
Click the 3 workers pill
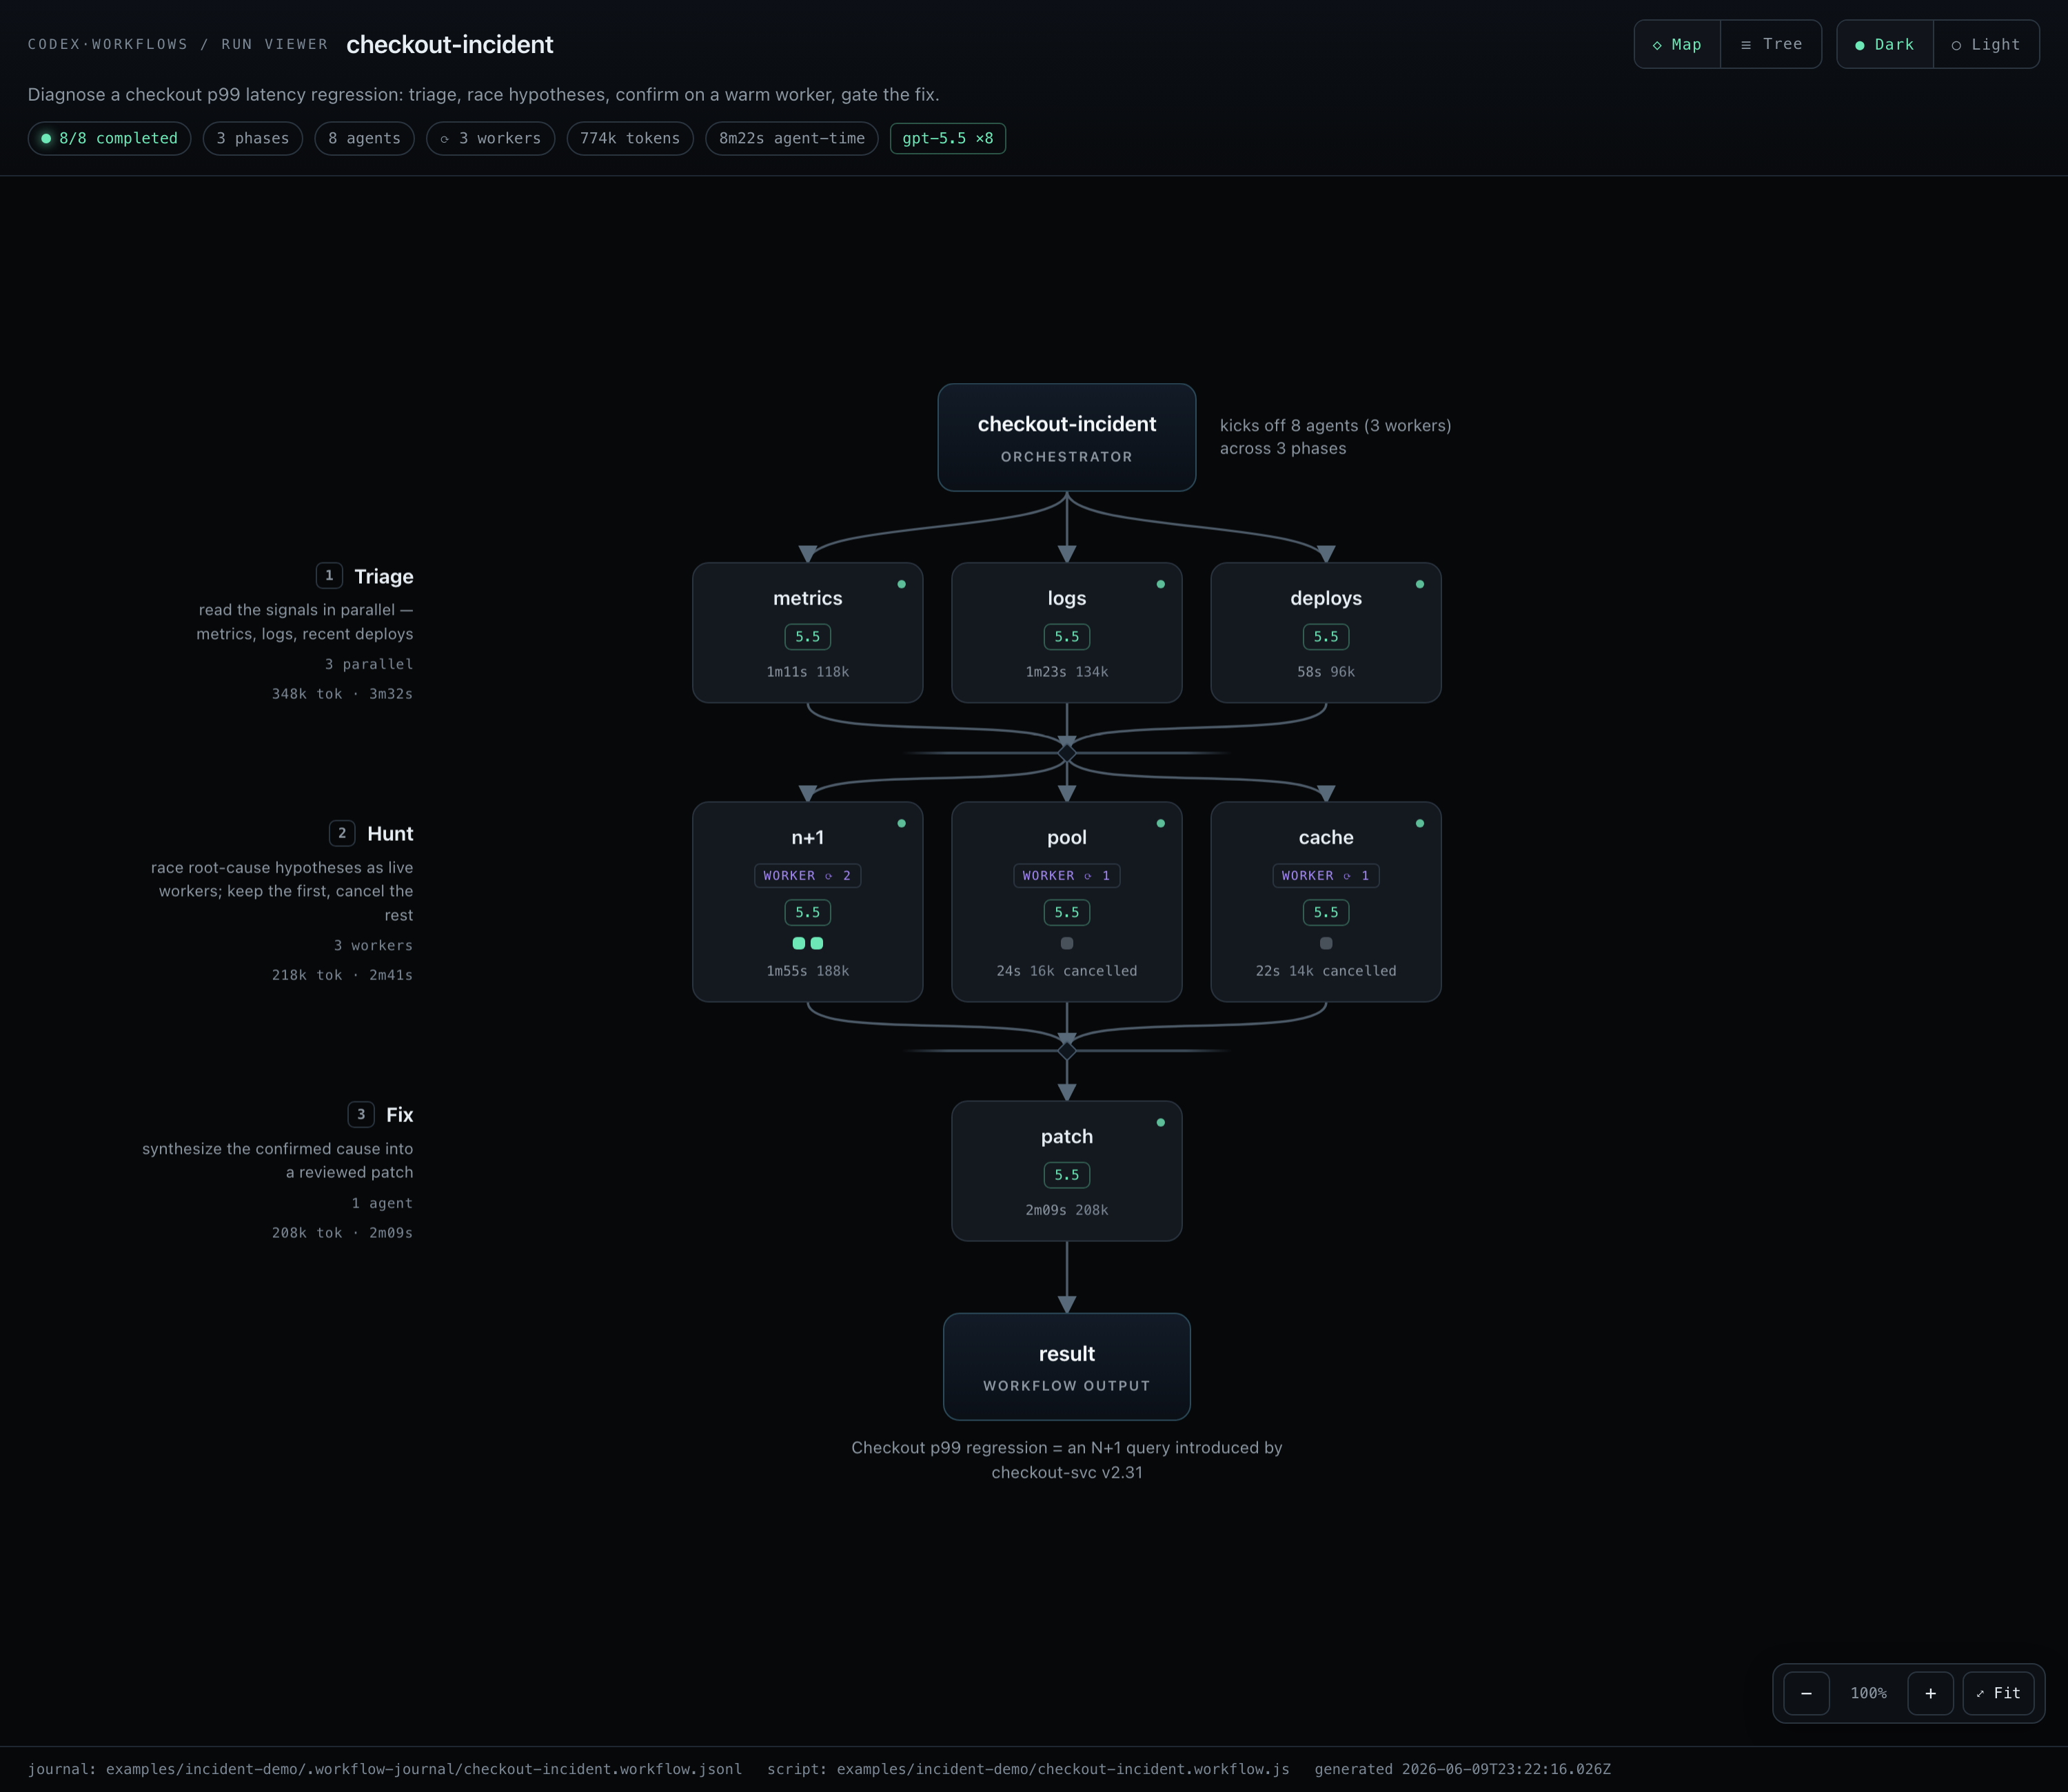pyautogui.click(x=490, y=138)
